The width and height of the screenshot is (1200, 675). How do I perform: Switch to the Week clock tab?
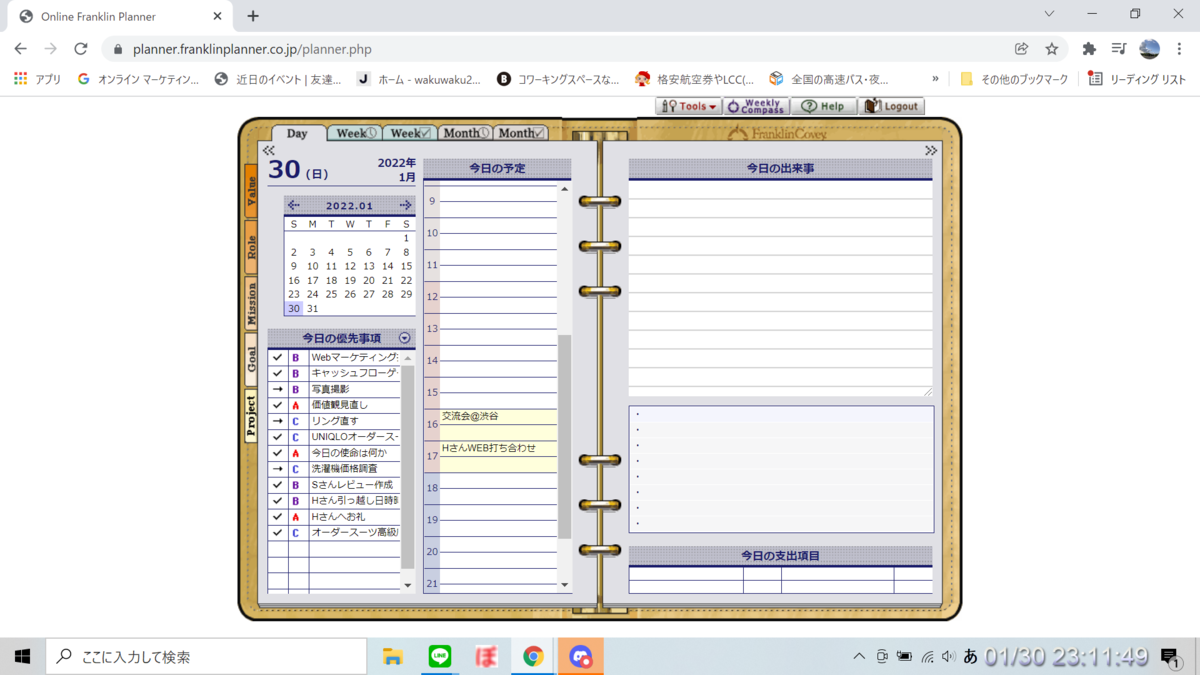click(355, 133)
